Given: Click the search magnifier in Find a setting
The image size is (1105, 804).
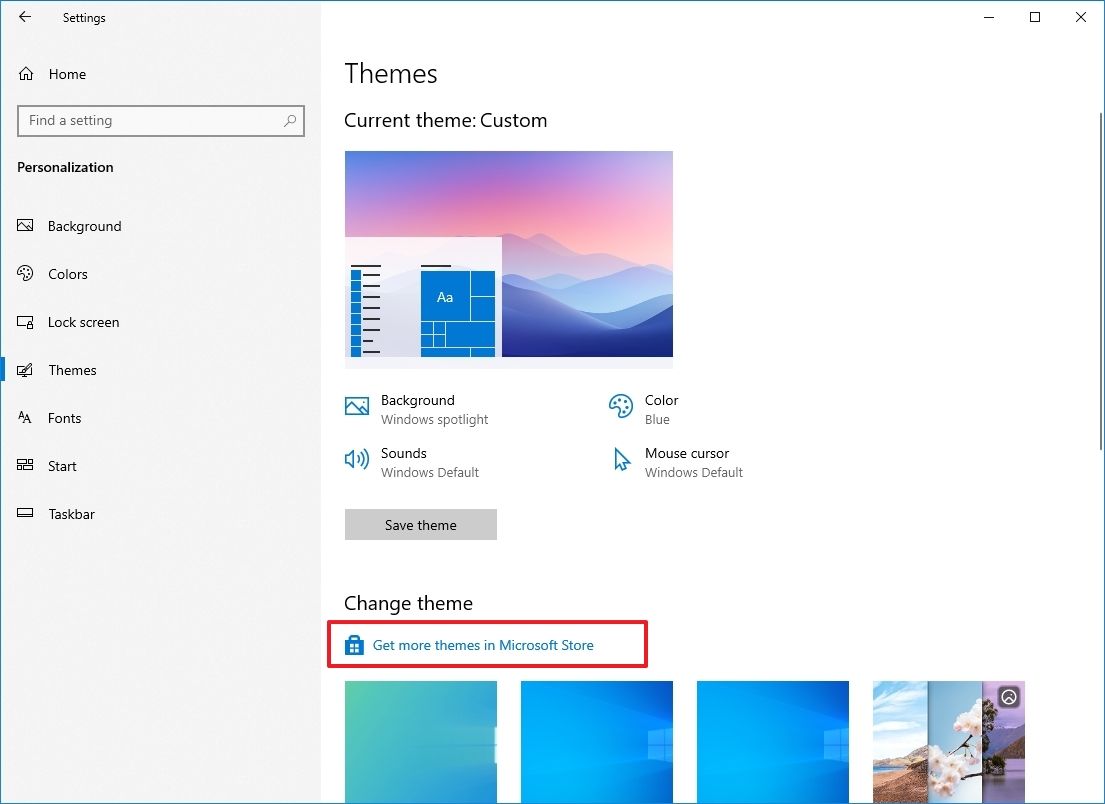Looking at the screenshot, I should (x=290, y=120).
